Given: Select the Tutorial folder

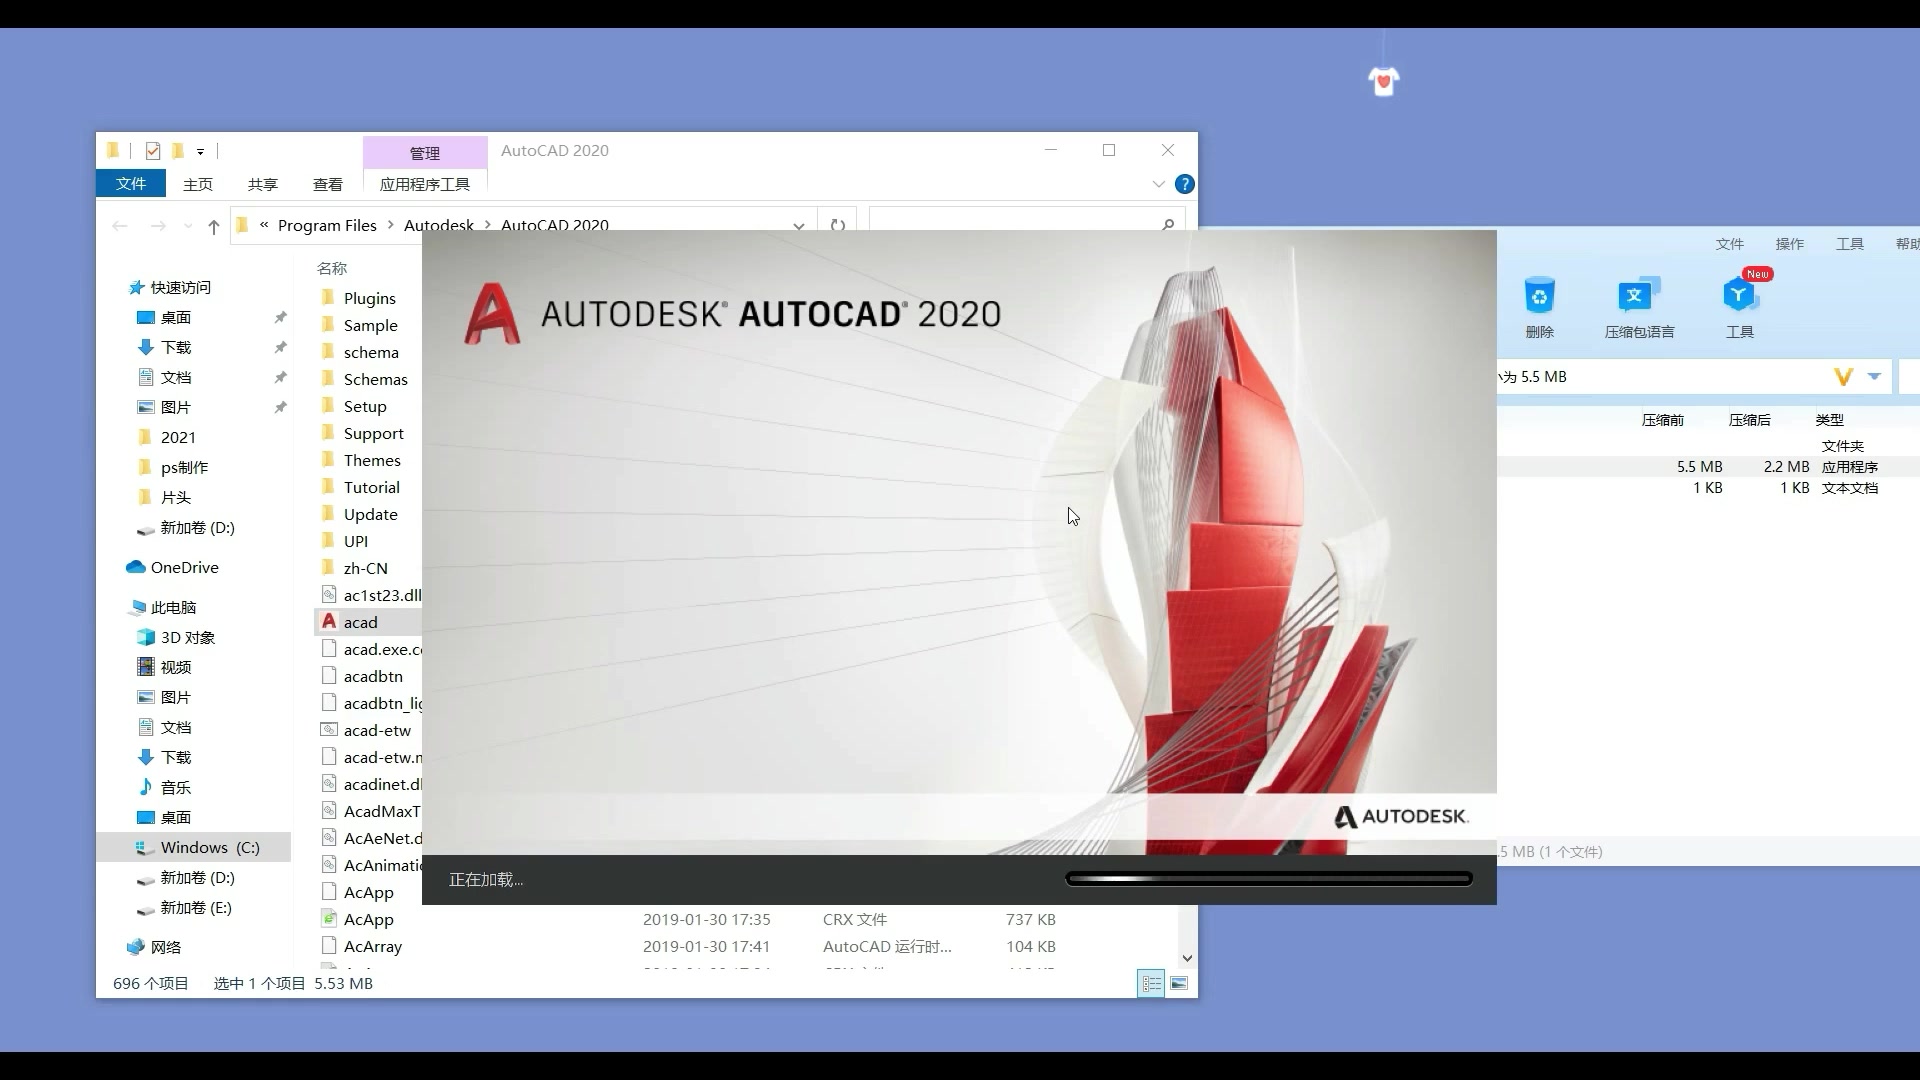Looking at the screenshot, I should [x=369, y=487].
